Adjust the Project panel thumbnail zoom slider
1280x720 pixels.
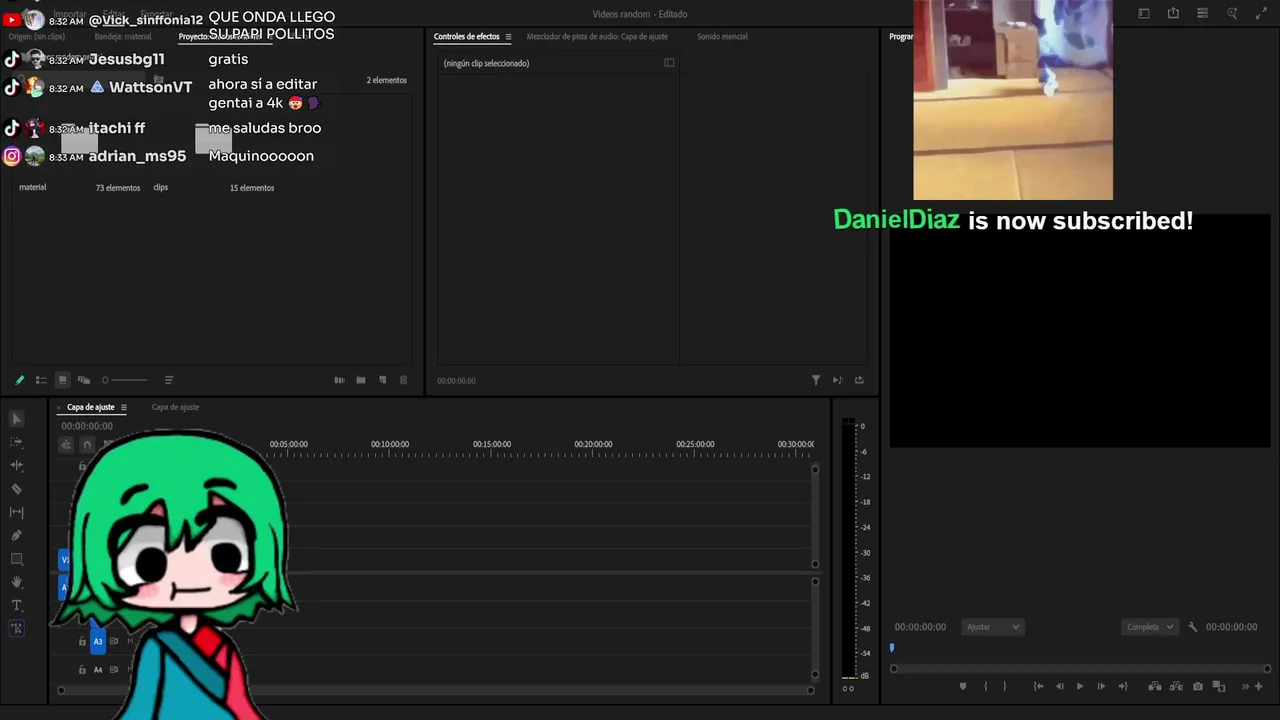pyautogui.click(x=124, y=380)
